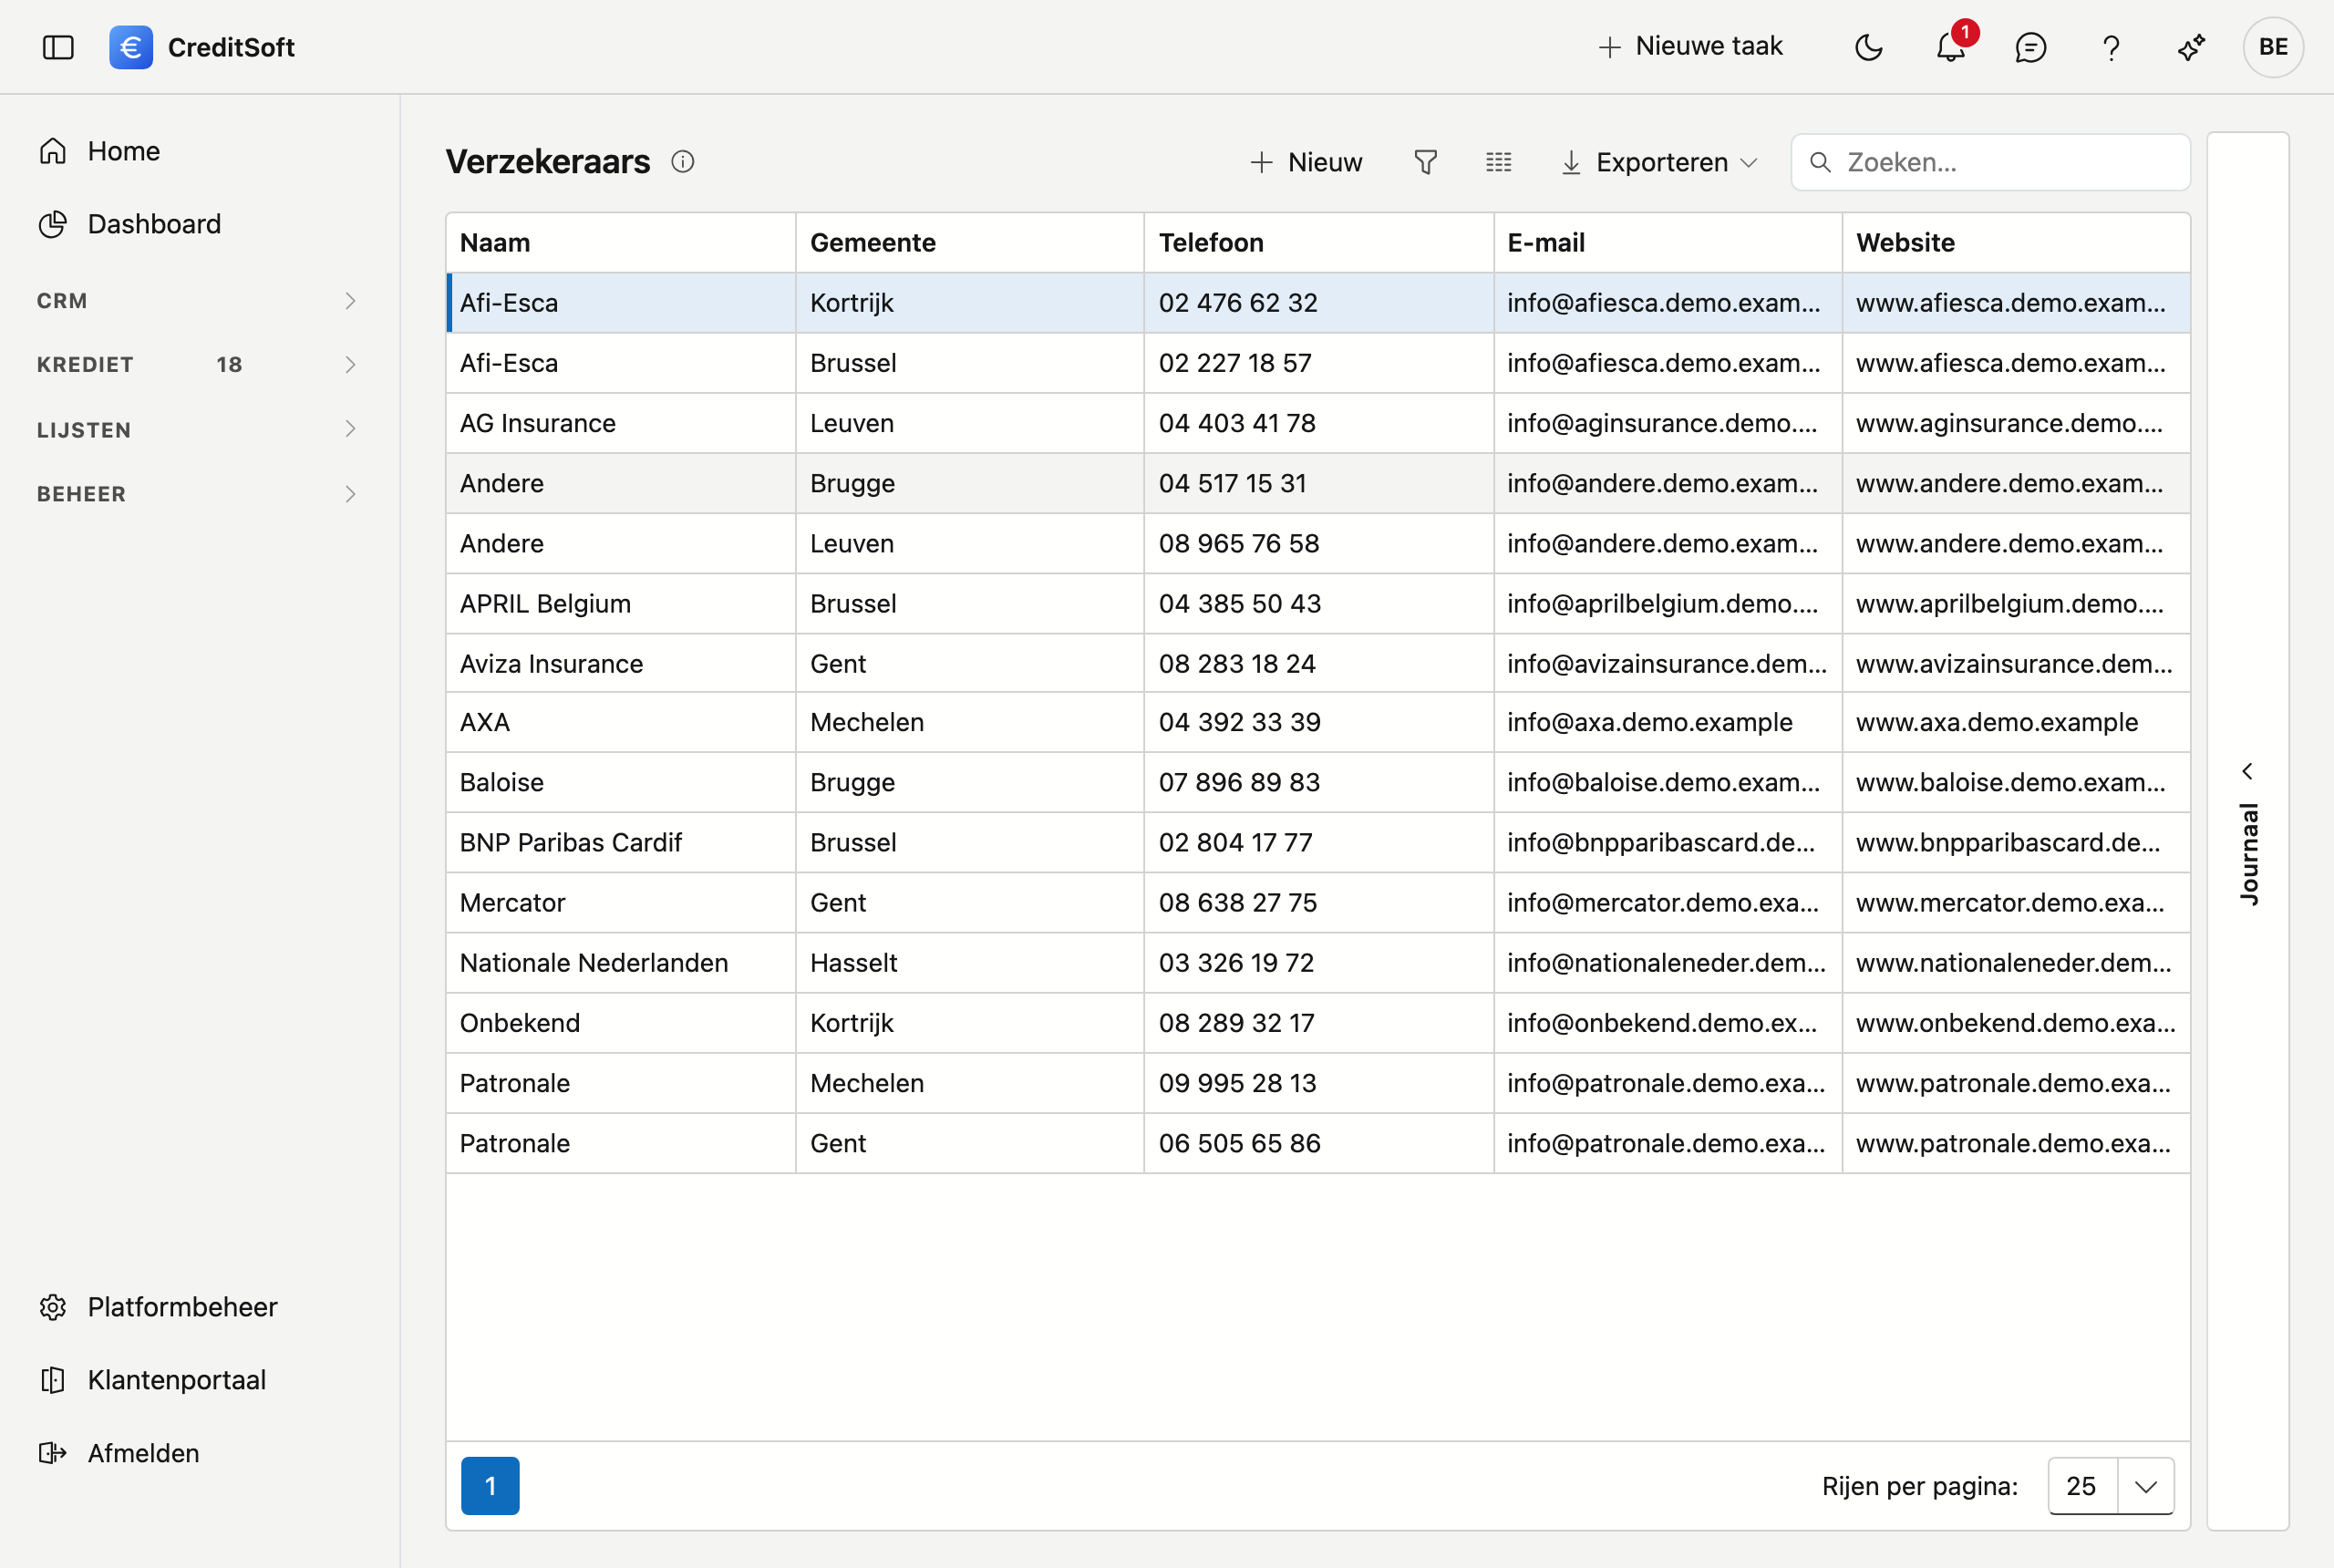Select the Aviza Insurance row name
This screenshot has height=1568, width=2334.
[551, 663]
